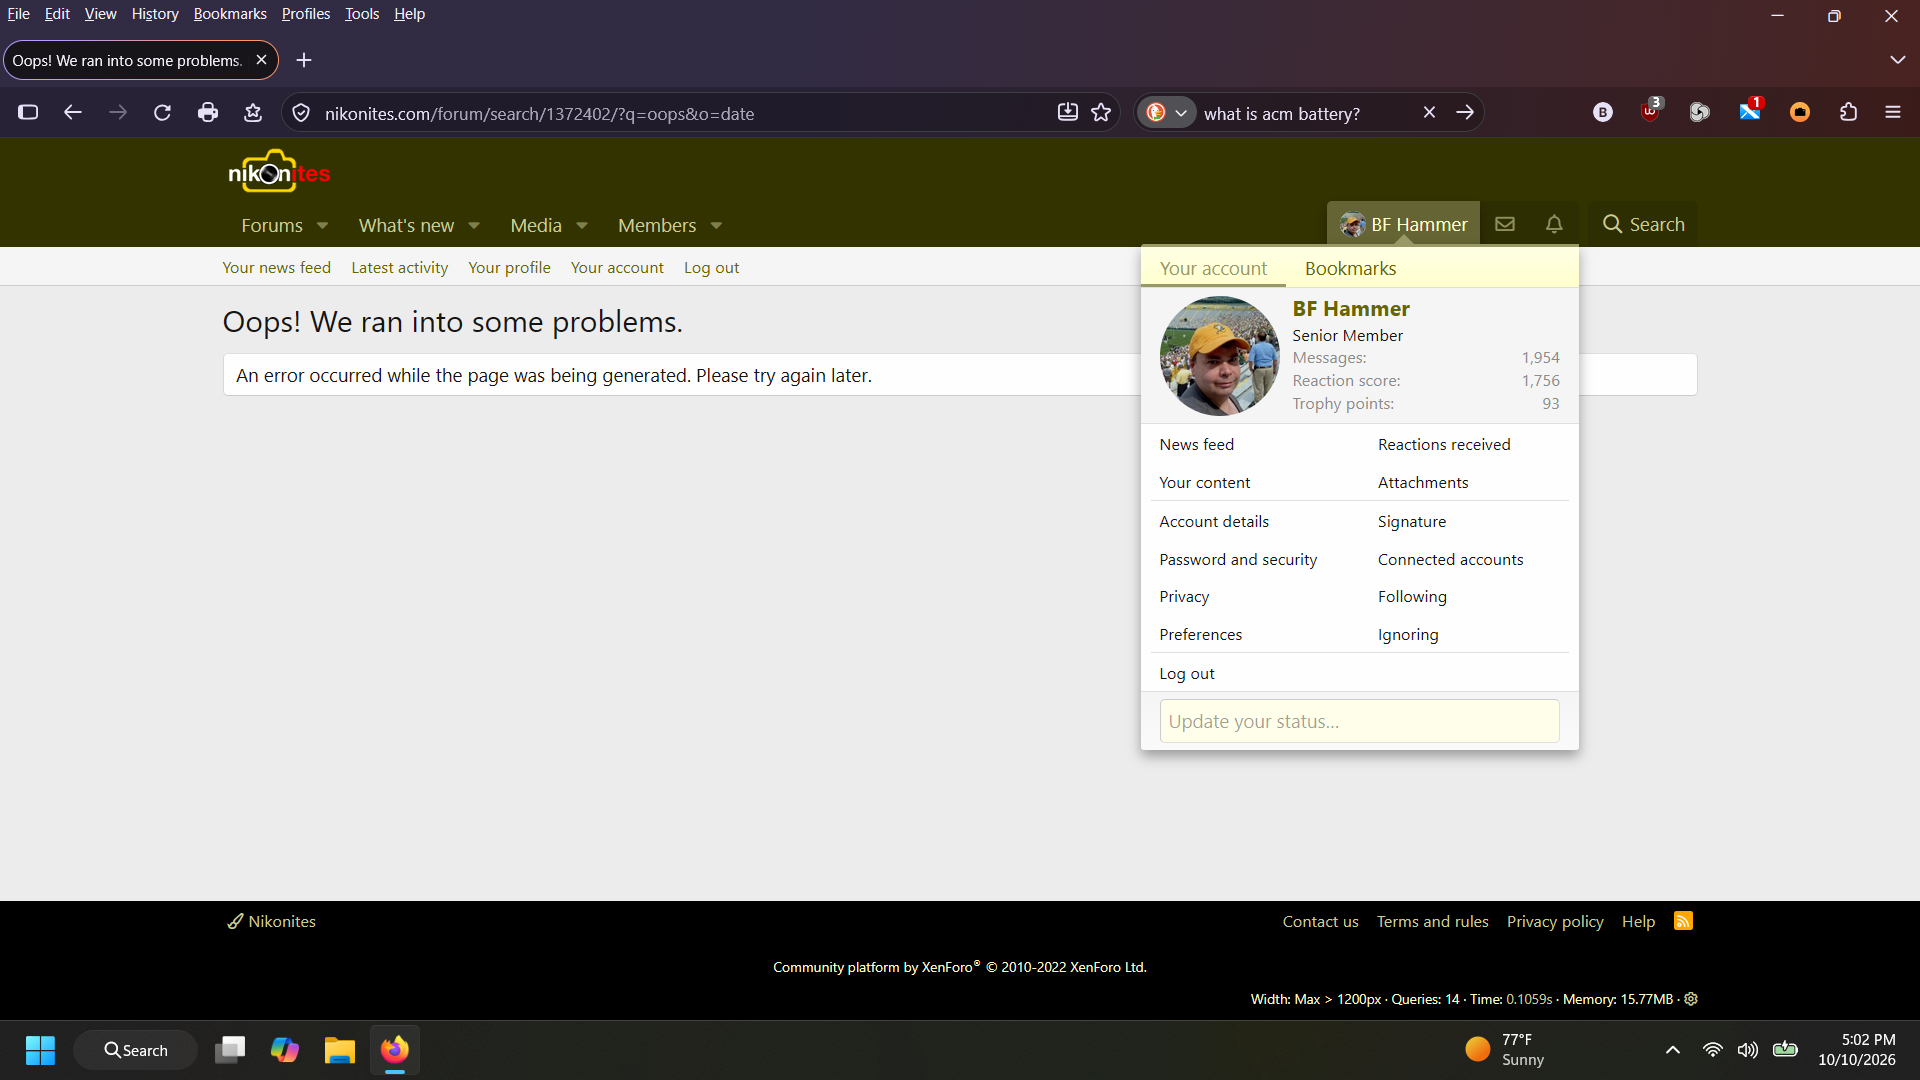Expand the Forums dropdown arrow
The width and height of the screenshot is (1920, 1080).
click(322, 226)
